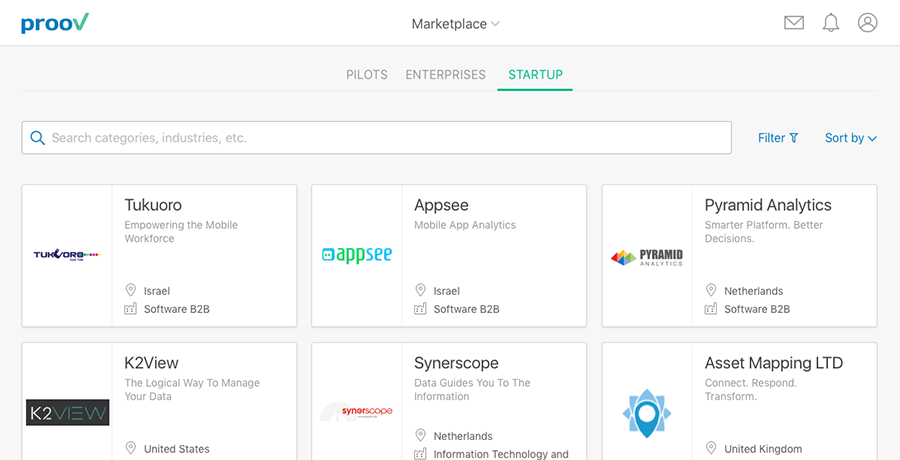Click 'Software B2B' in Pyramid Analytics card

[757, 310]
